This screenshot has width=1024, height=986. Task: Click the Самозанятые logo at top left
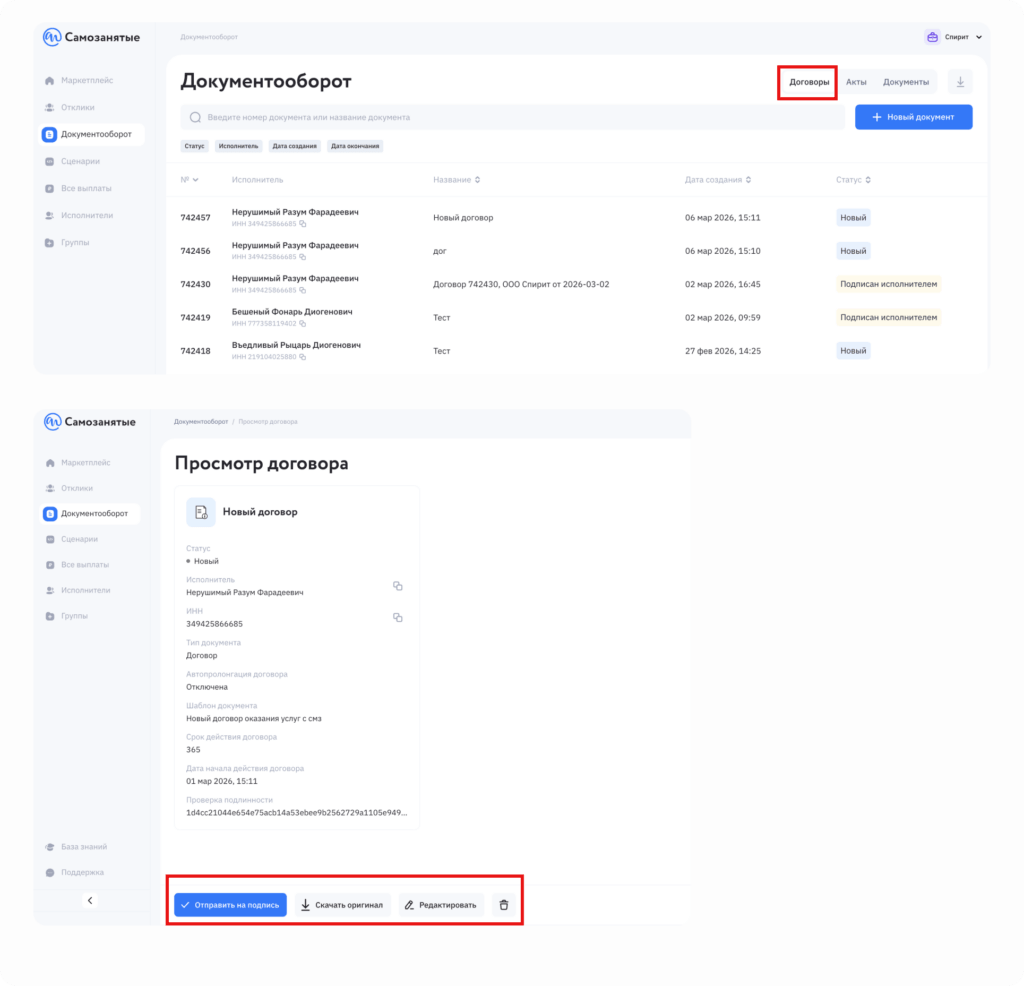click(91, 37)
